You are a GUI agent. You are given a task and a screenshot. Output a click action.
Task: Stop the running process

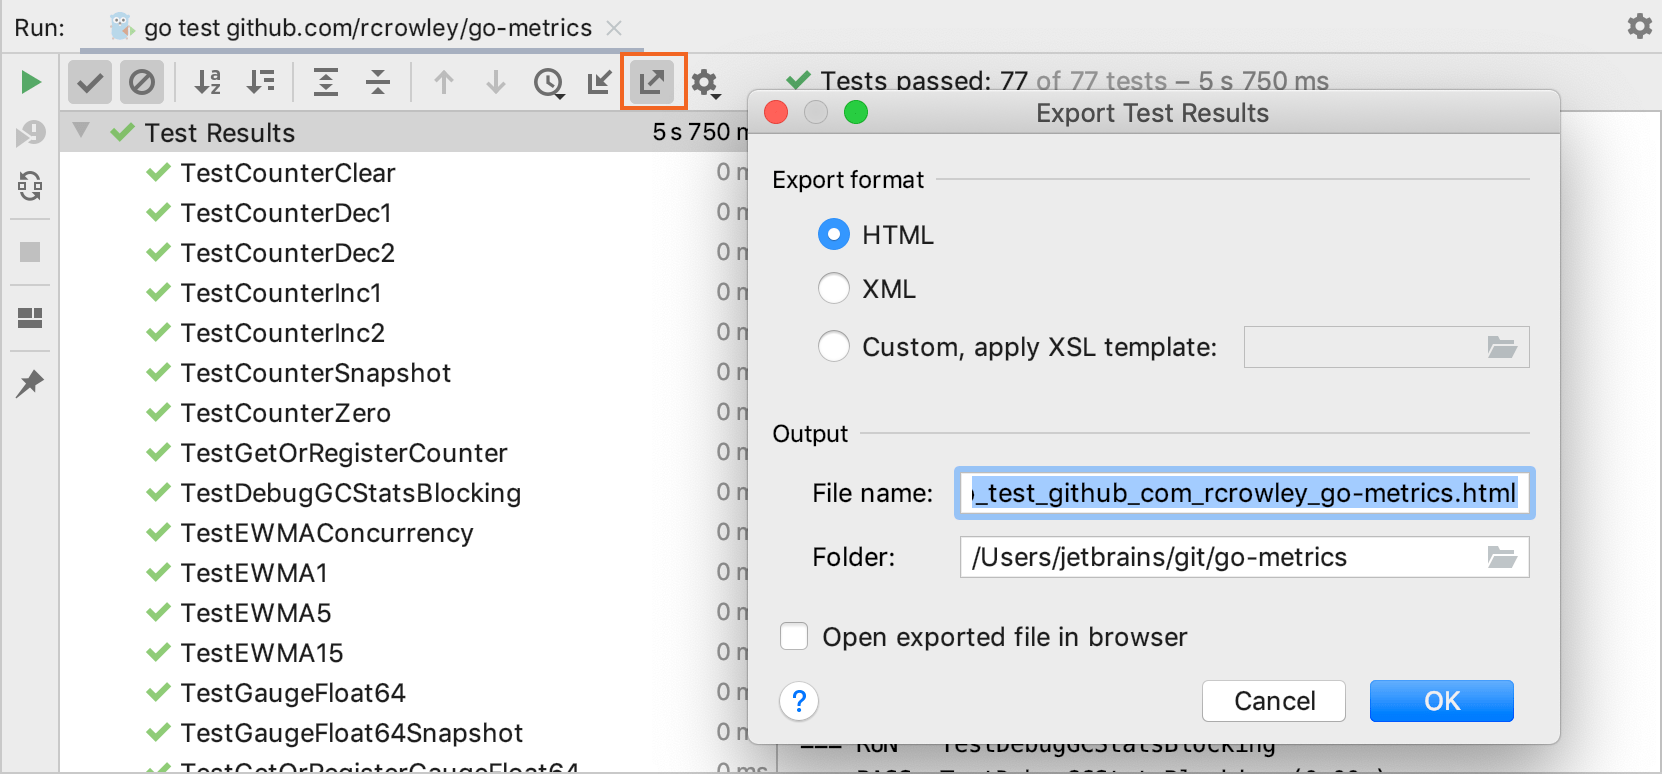pos(31,252)
